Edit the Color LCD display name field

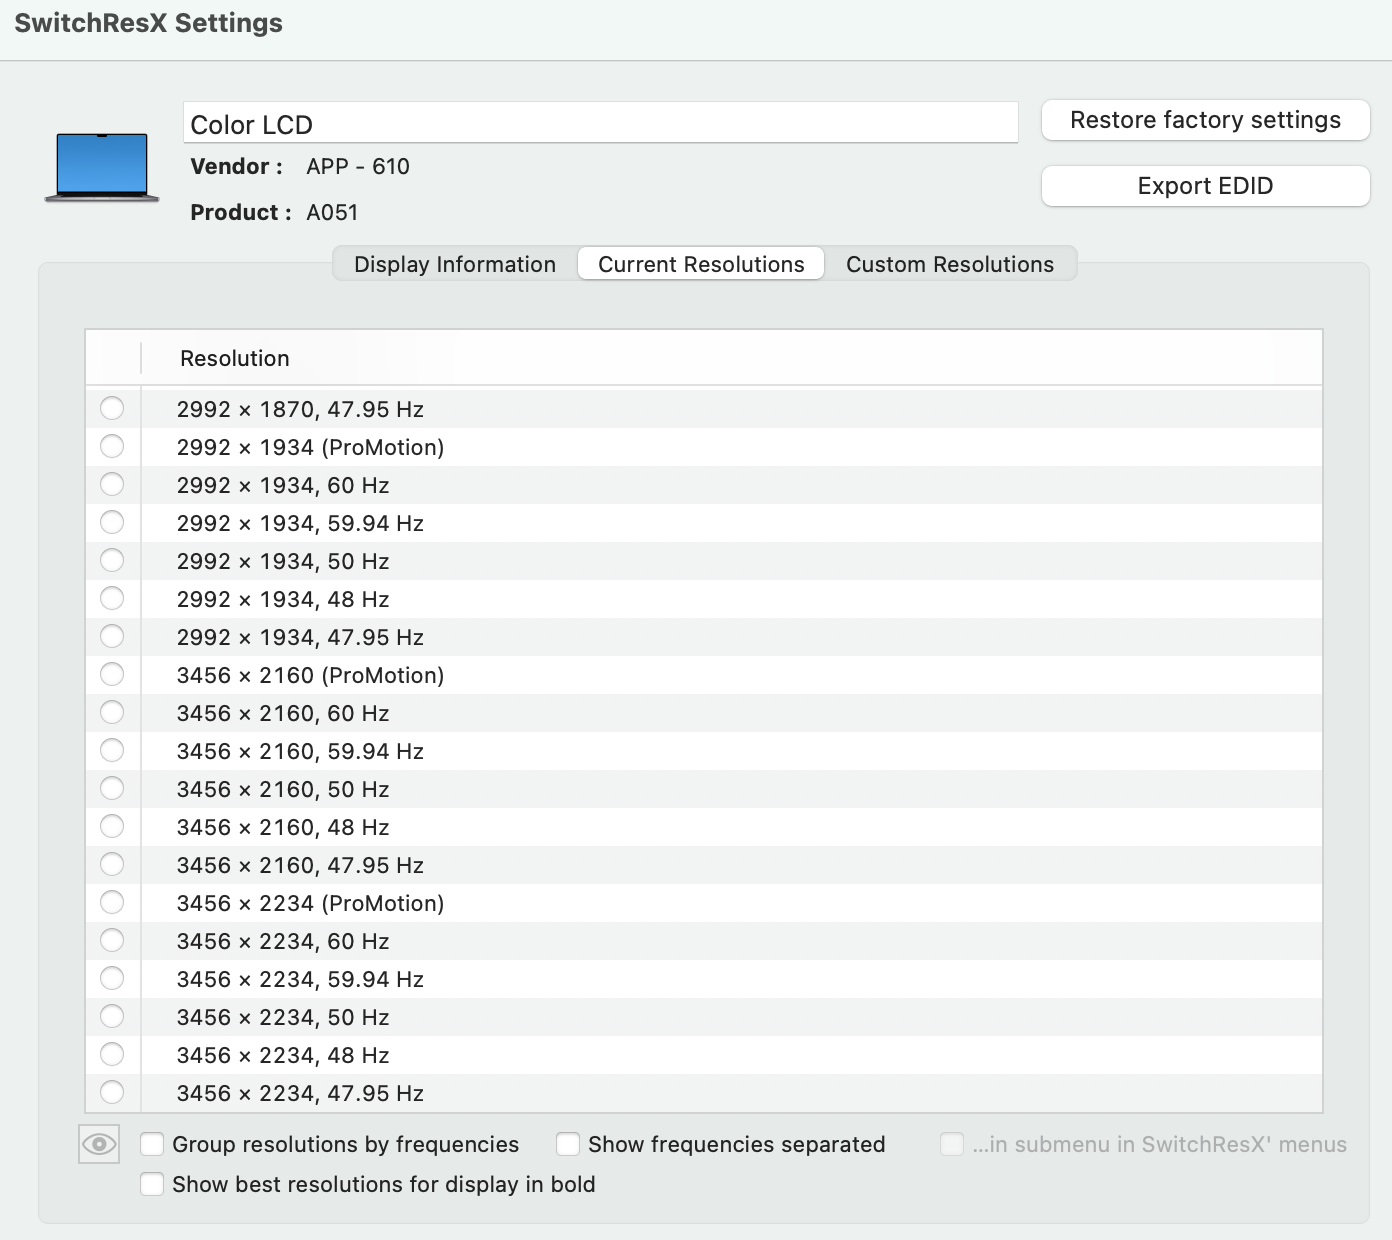[x=600, y=124]
